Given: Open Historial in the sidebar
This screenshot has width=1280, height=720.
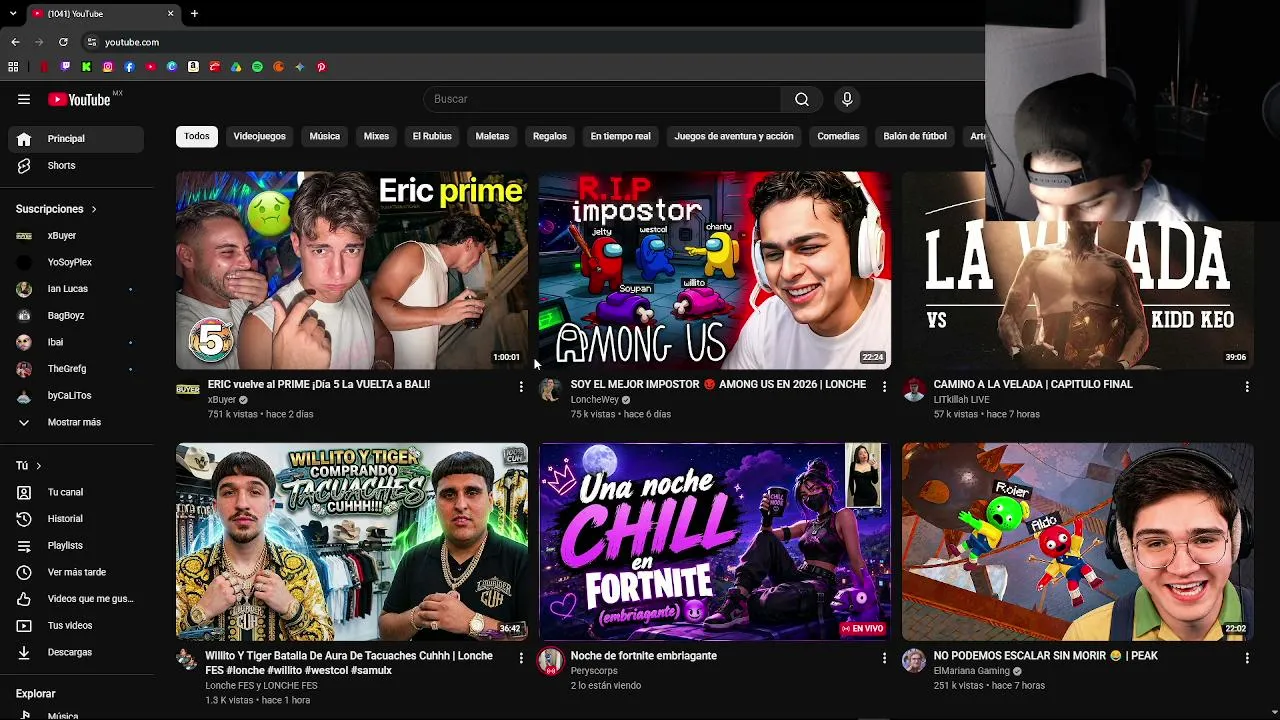Looking at the screenshot, I should (x=76, y=519).
